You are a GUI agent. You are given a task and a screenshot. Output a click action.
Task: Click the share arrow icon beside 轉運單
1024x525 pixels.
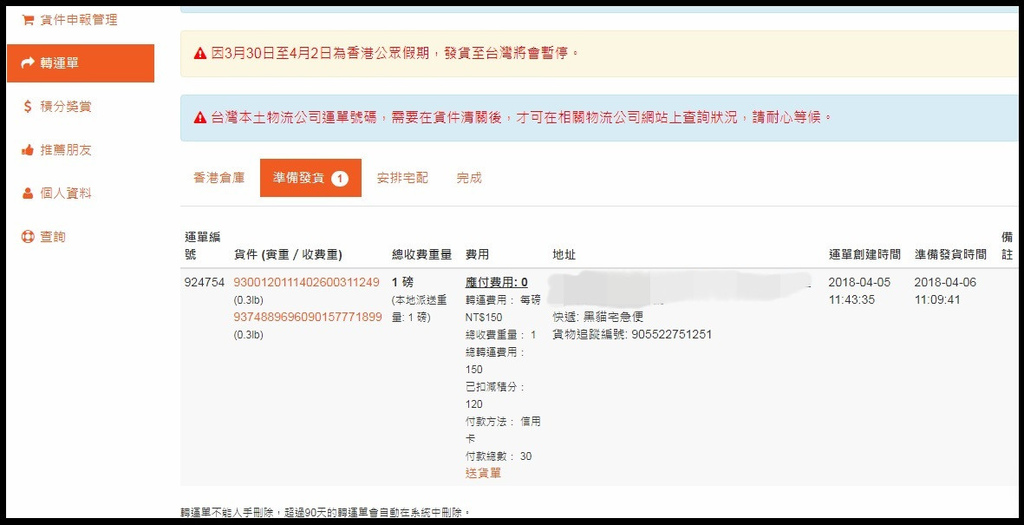(28, 63)
